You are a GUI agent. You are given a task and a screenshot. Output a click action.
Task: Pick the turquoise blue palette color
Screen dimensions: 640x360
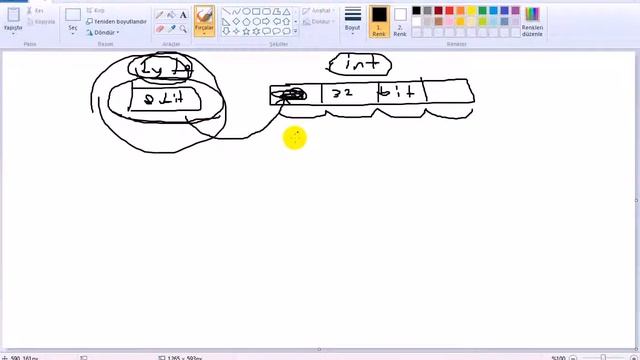(494, 11)
